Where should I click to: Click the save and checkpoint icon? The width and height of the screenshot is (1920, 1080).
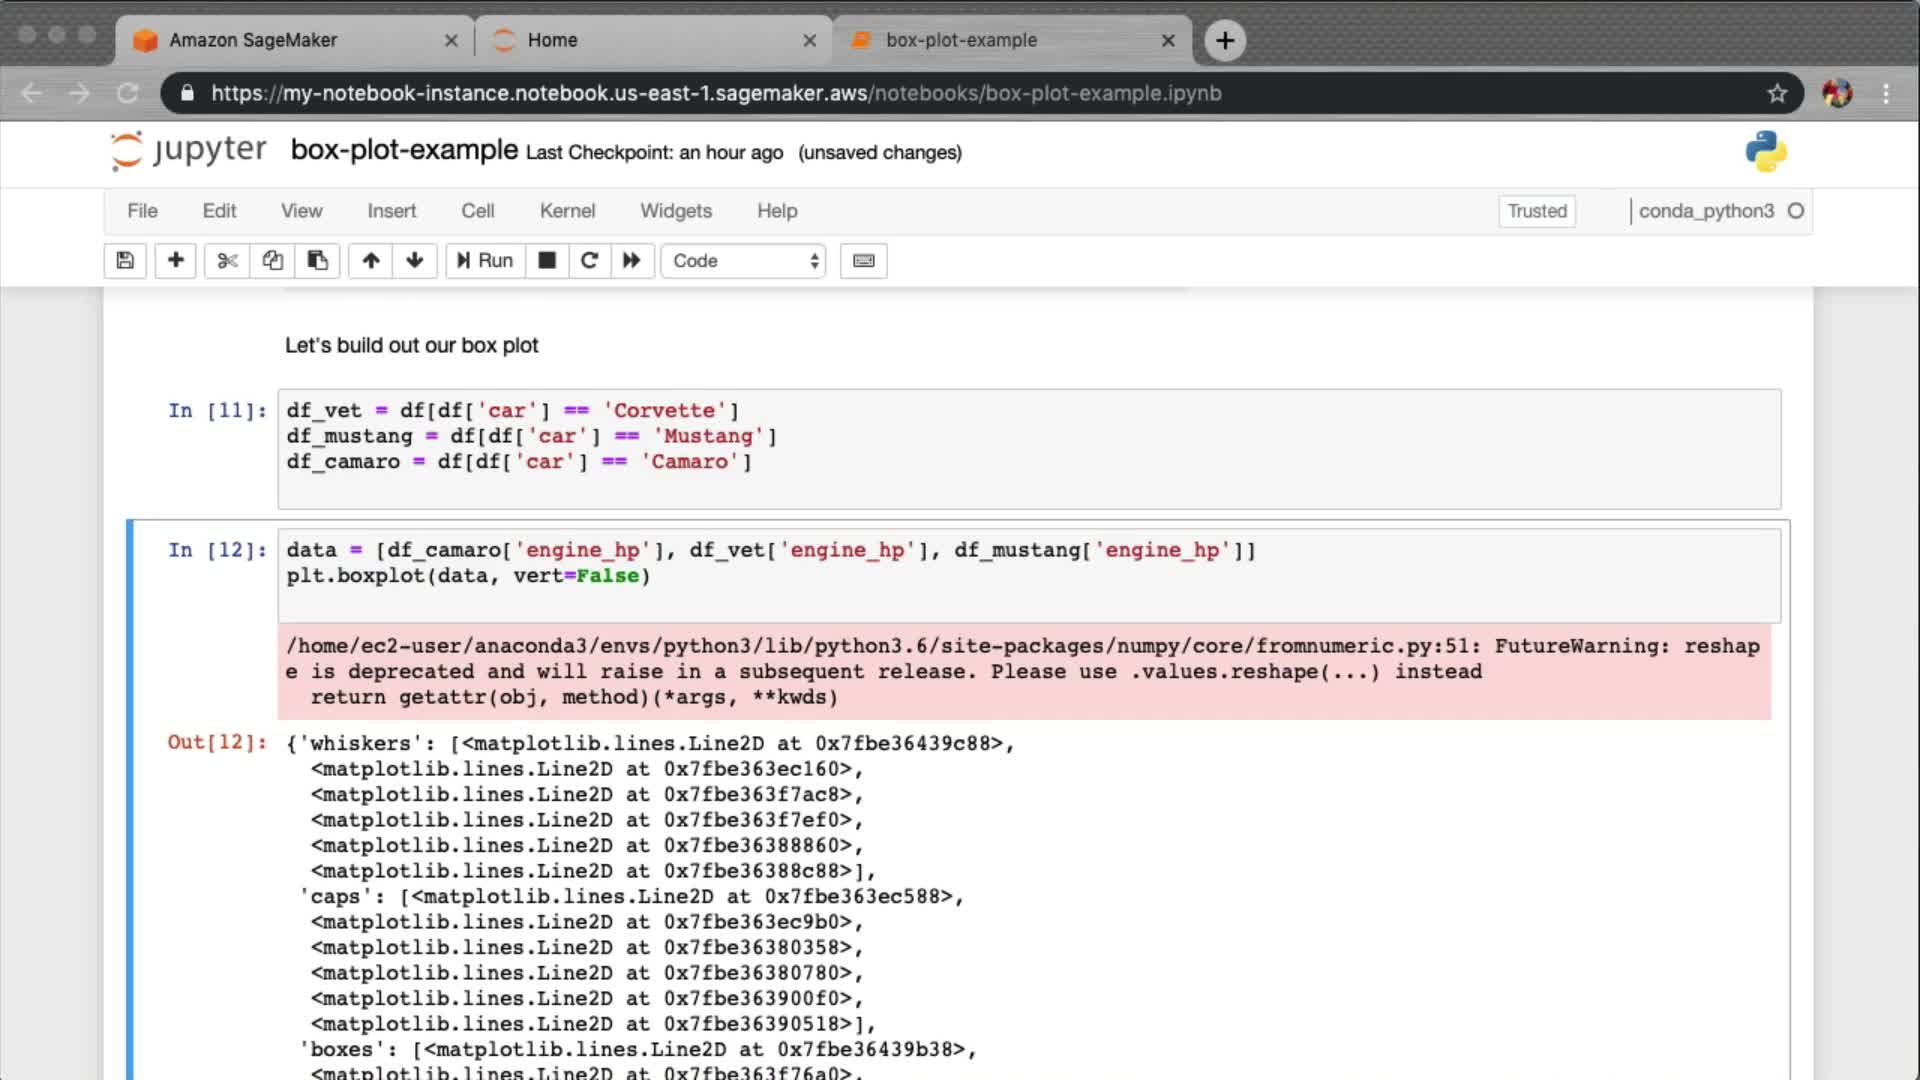click(125, 261)
